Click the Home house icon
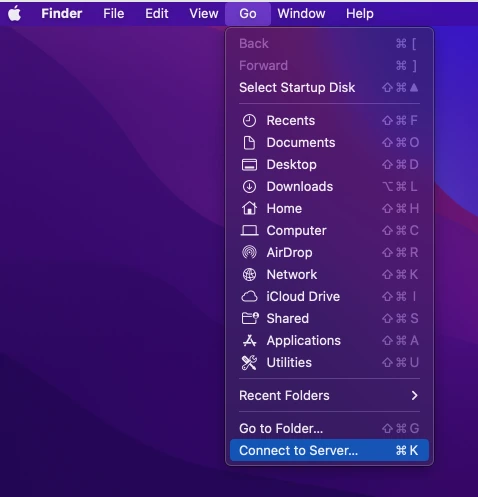 pos(249,208)
